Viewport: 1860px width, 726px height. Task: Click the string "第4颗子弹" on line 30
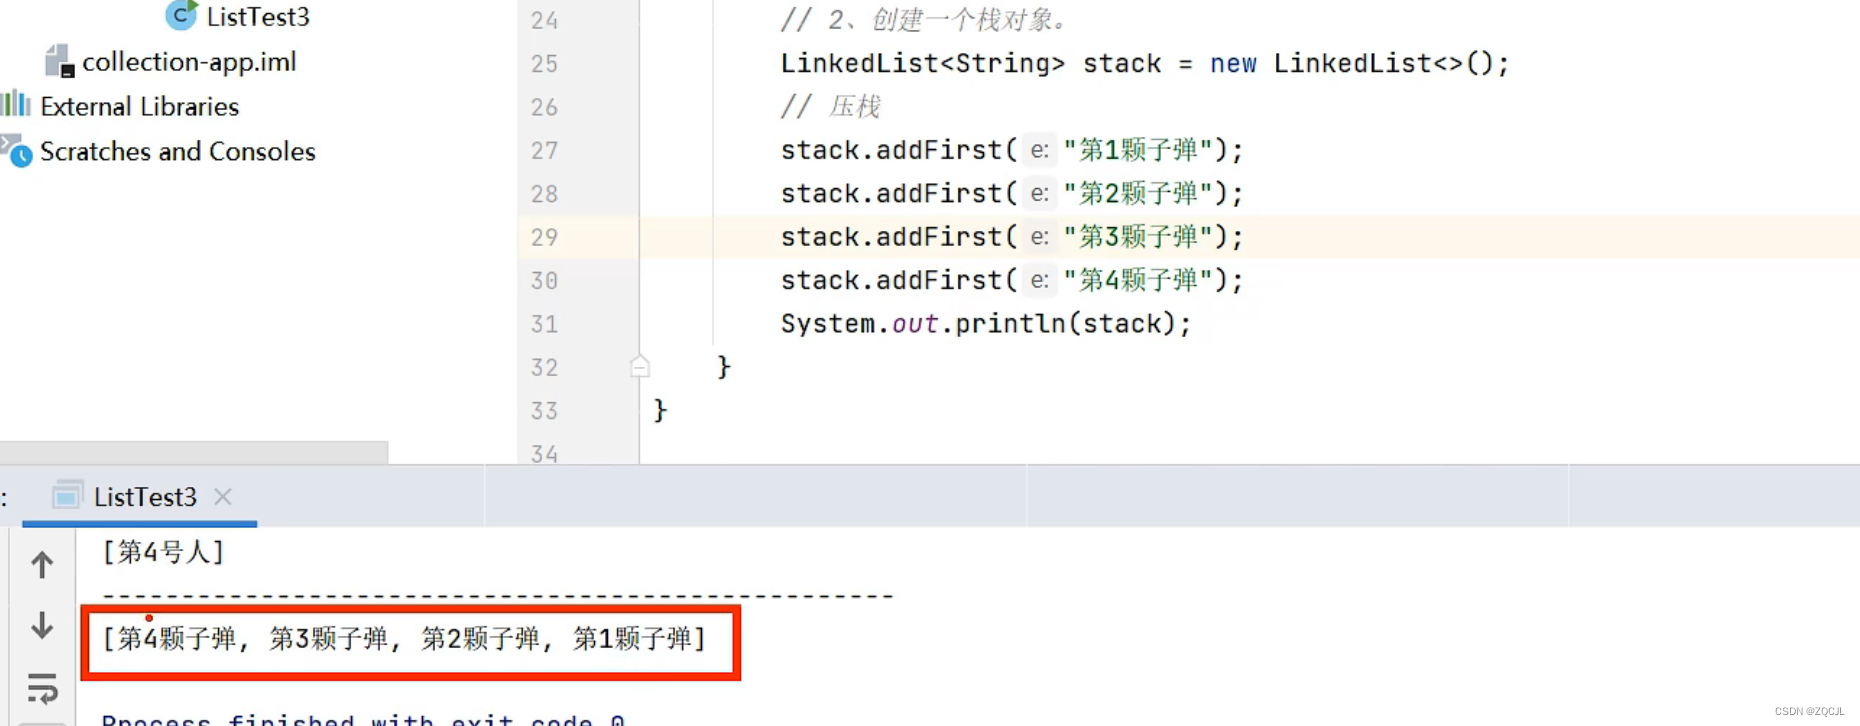[1138, 280]
